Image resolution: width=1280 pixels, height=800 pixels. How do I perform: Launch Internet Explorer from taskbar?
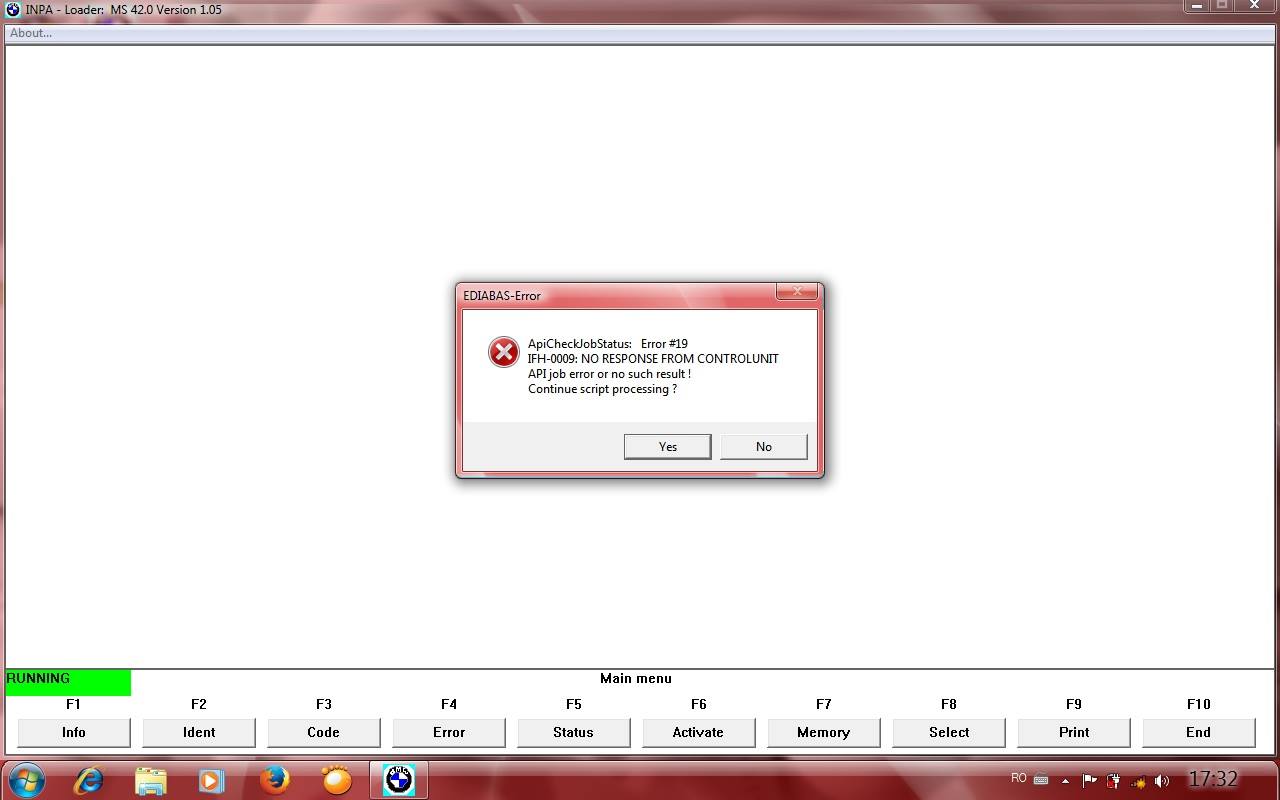point(89,779)
